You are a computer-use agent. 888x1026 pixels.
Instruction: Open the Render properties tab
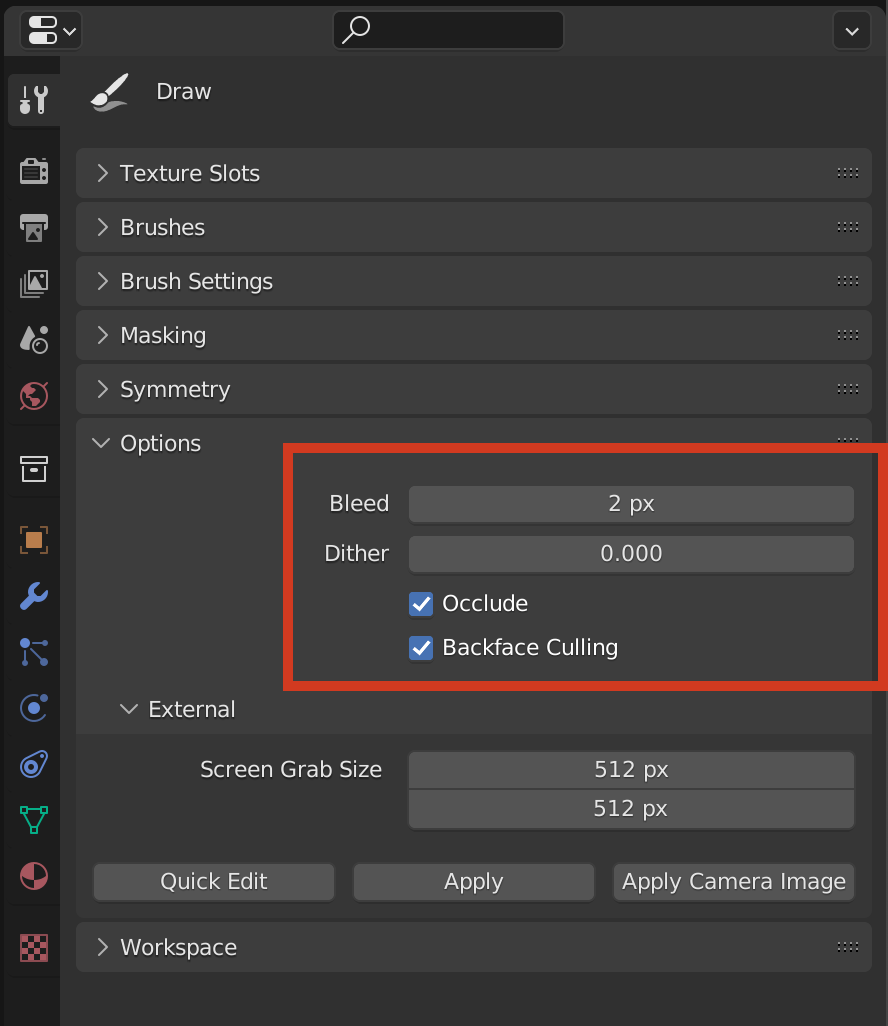(34, 171)
